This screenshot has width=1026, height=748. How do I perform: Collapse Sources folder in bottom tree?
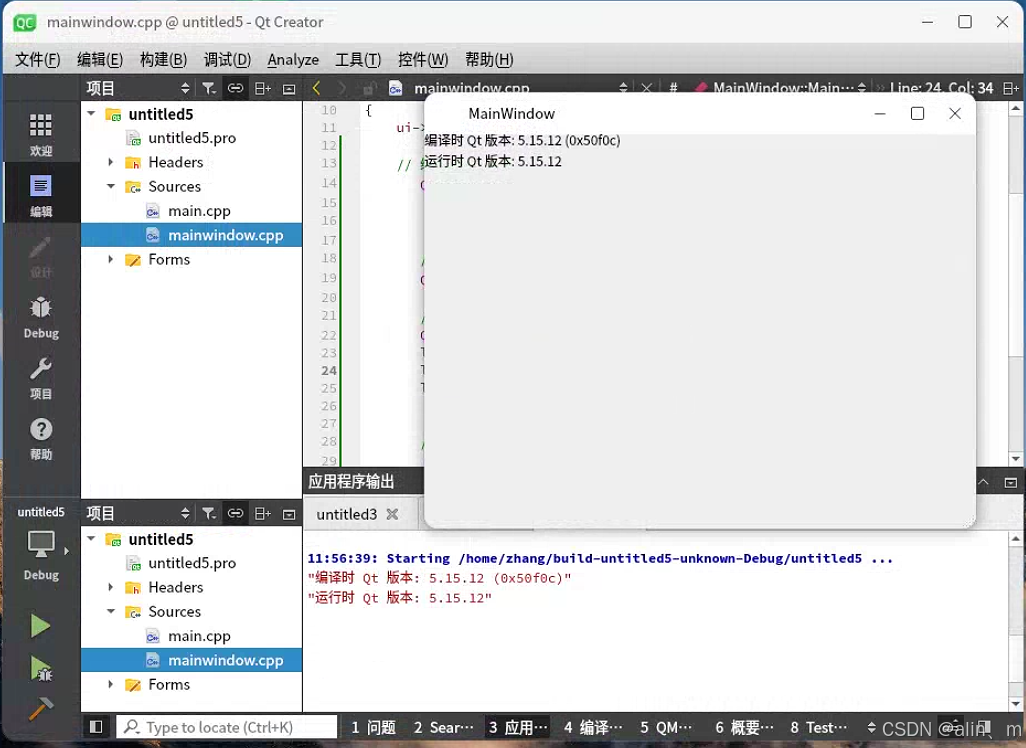(x=111, y=611)
